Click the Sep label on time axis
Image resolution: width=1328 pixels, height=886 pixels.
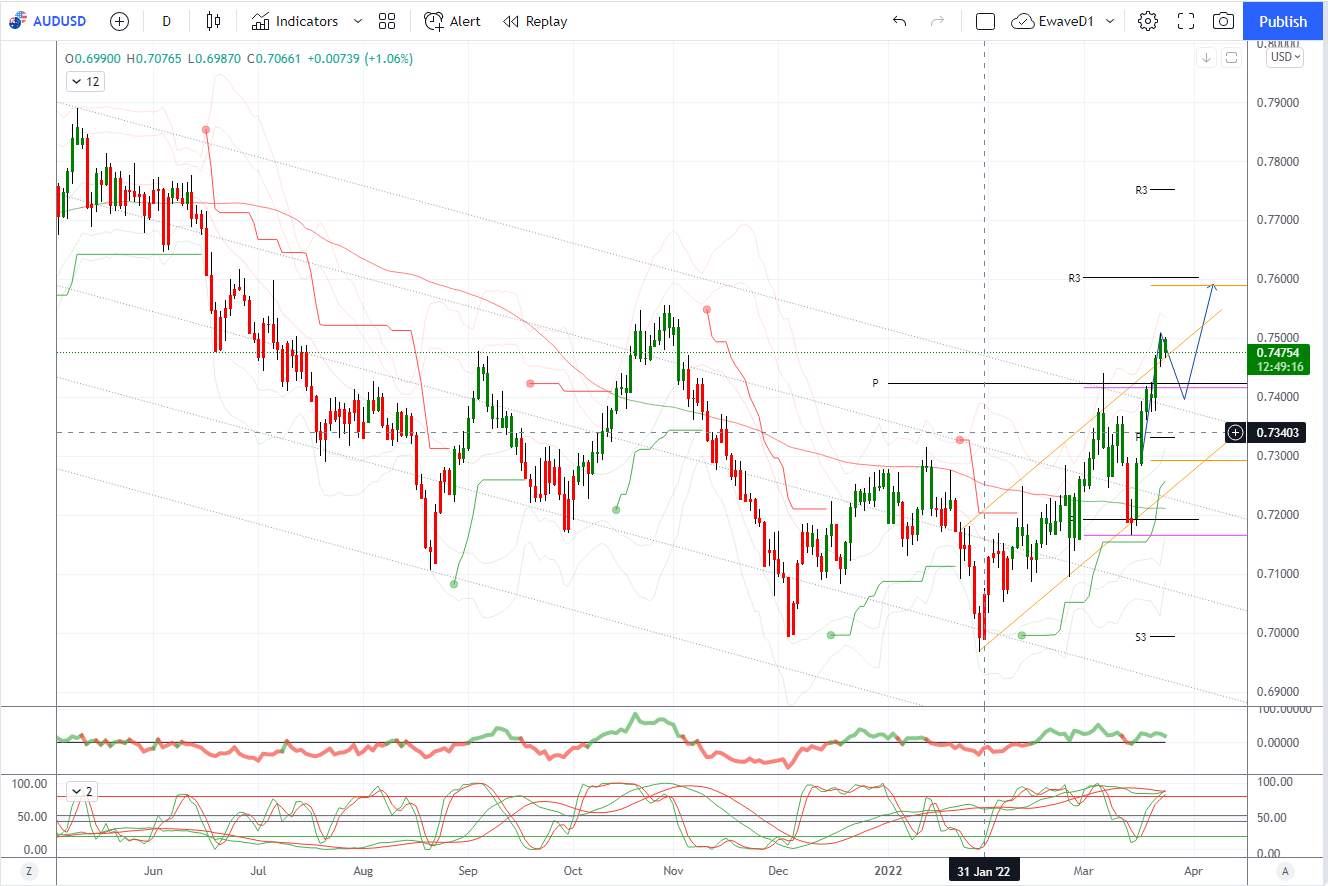(468, 871)
